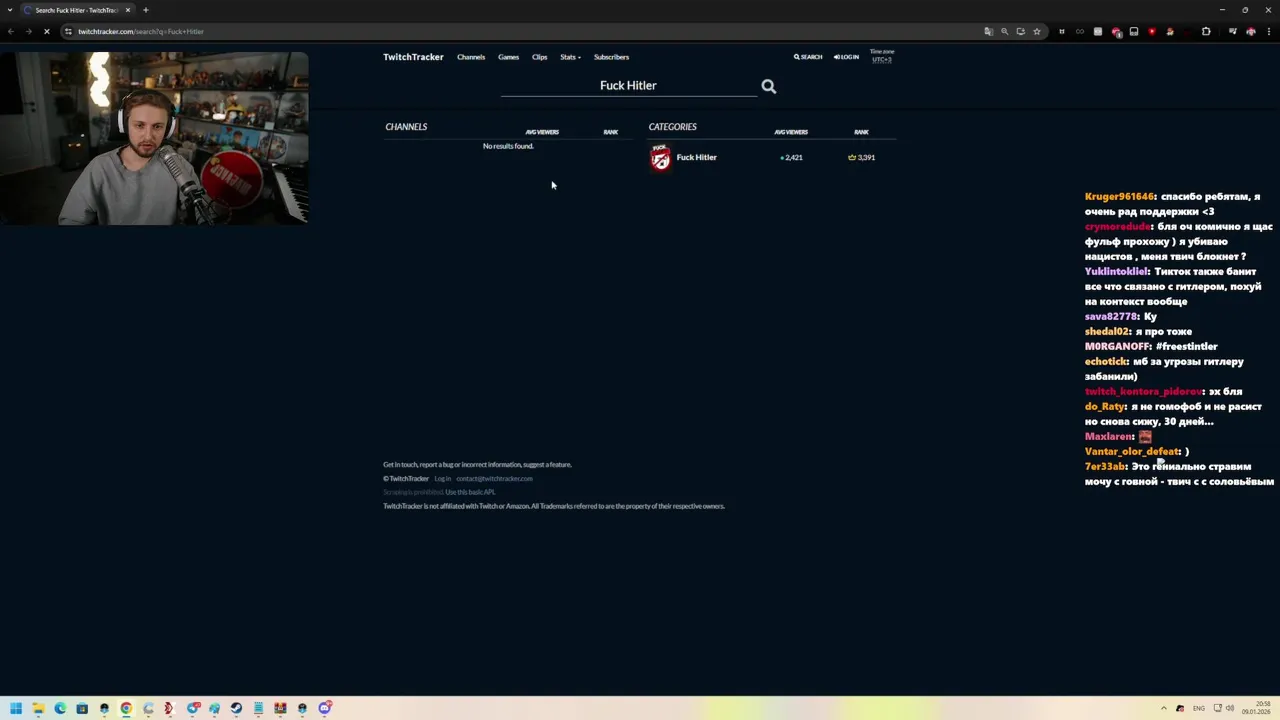Viewport: 1280px width, 720px height.
Task: Click the Log in footer link
Action: click(443, 479)
